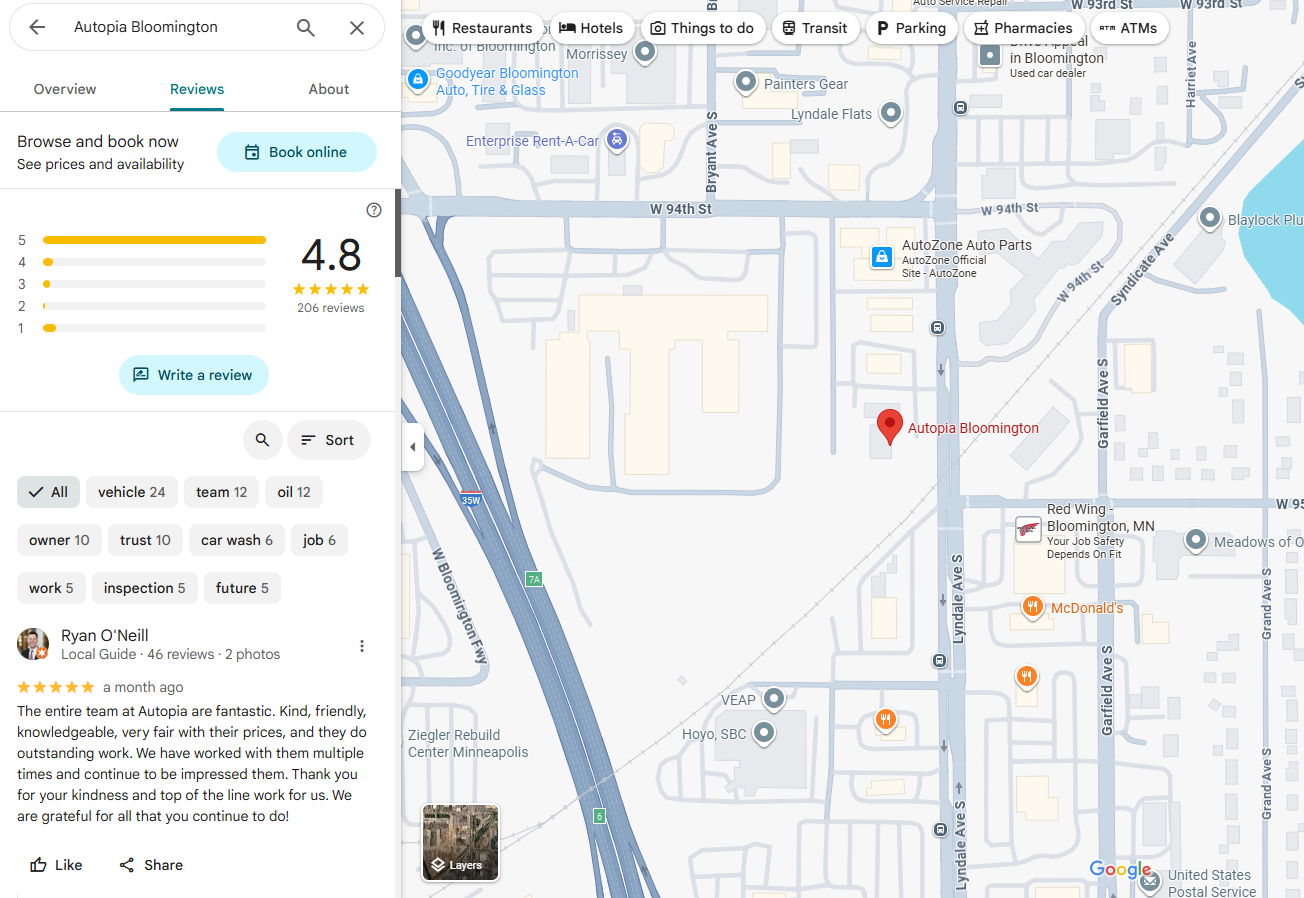1304x898 pixels.
Task: Click the Red Wing store logo marker
Action: pyautogui.click(x=1028, y=529)
